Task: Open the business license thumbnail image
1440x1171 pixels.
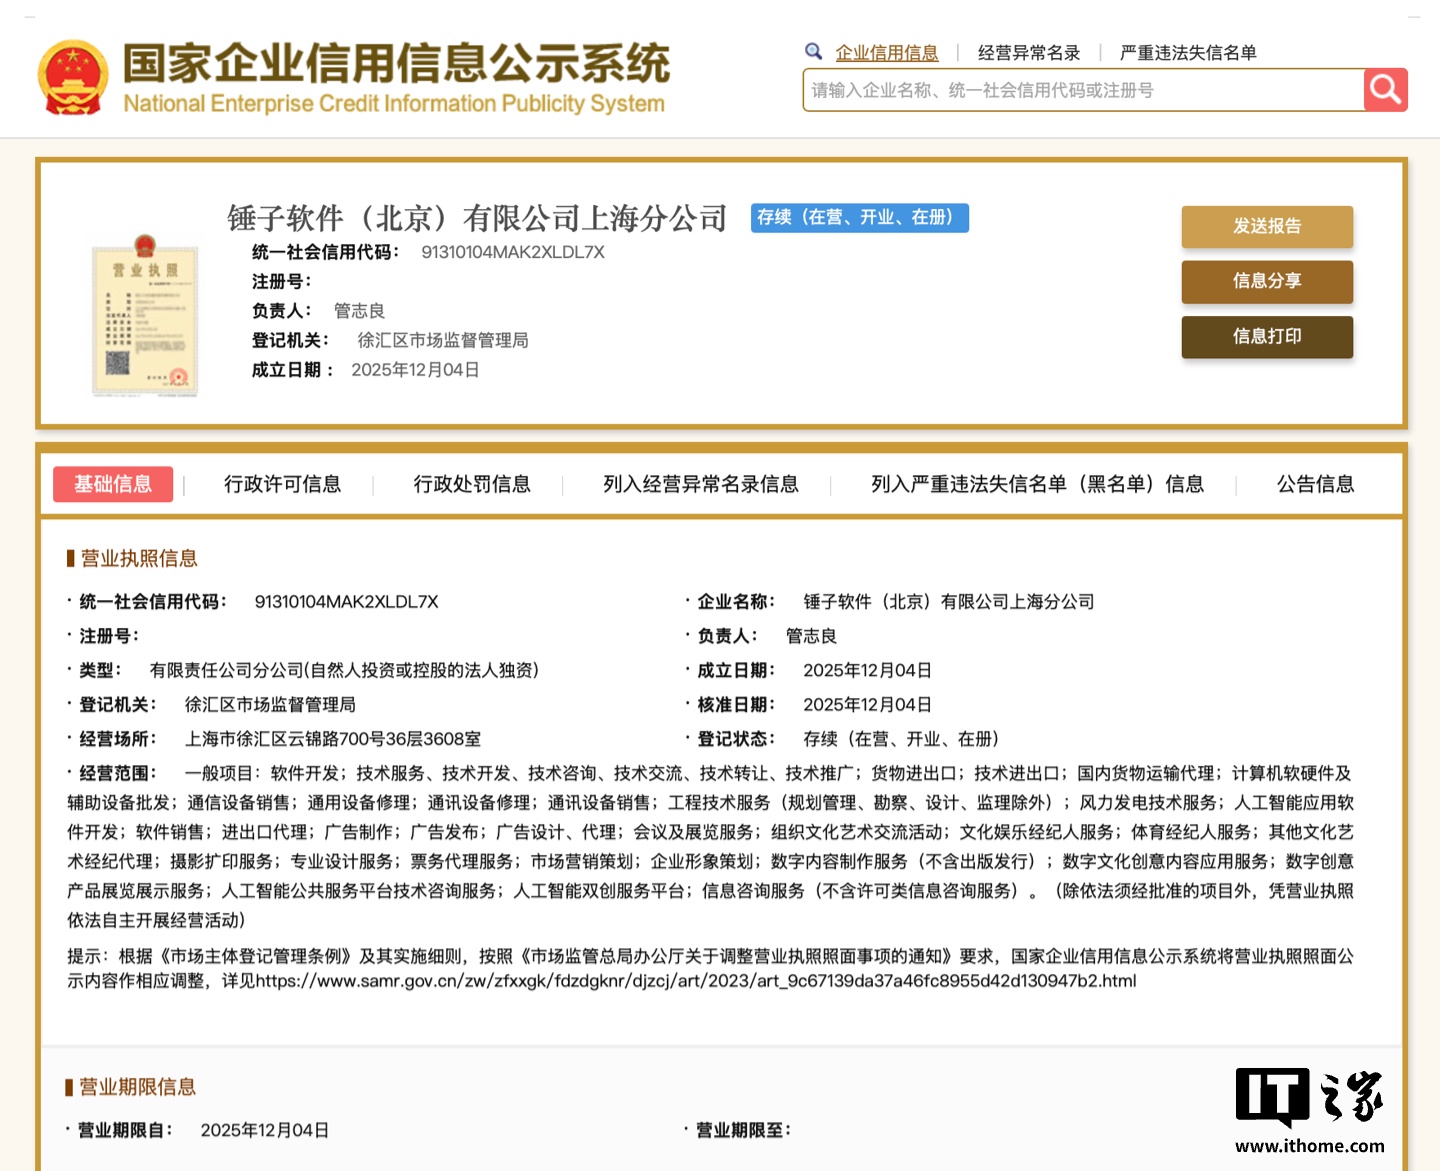Action: pyautogui.click(x=146, y=315)
